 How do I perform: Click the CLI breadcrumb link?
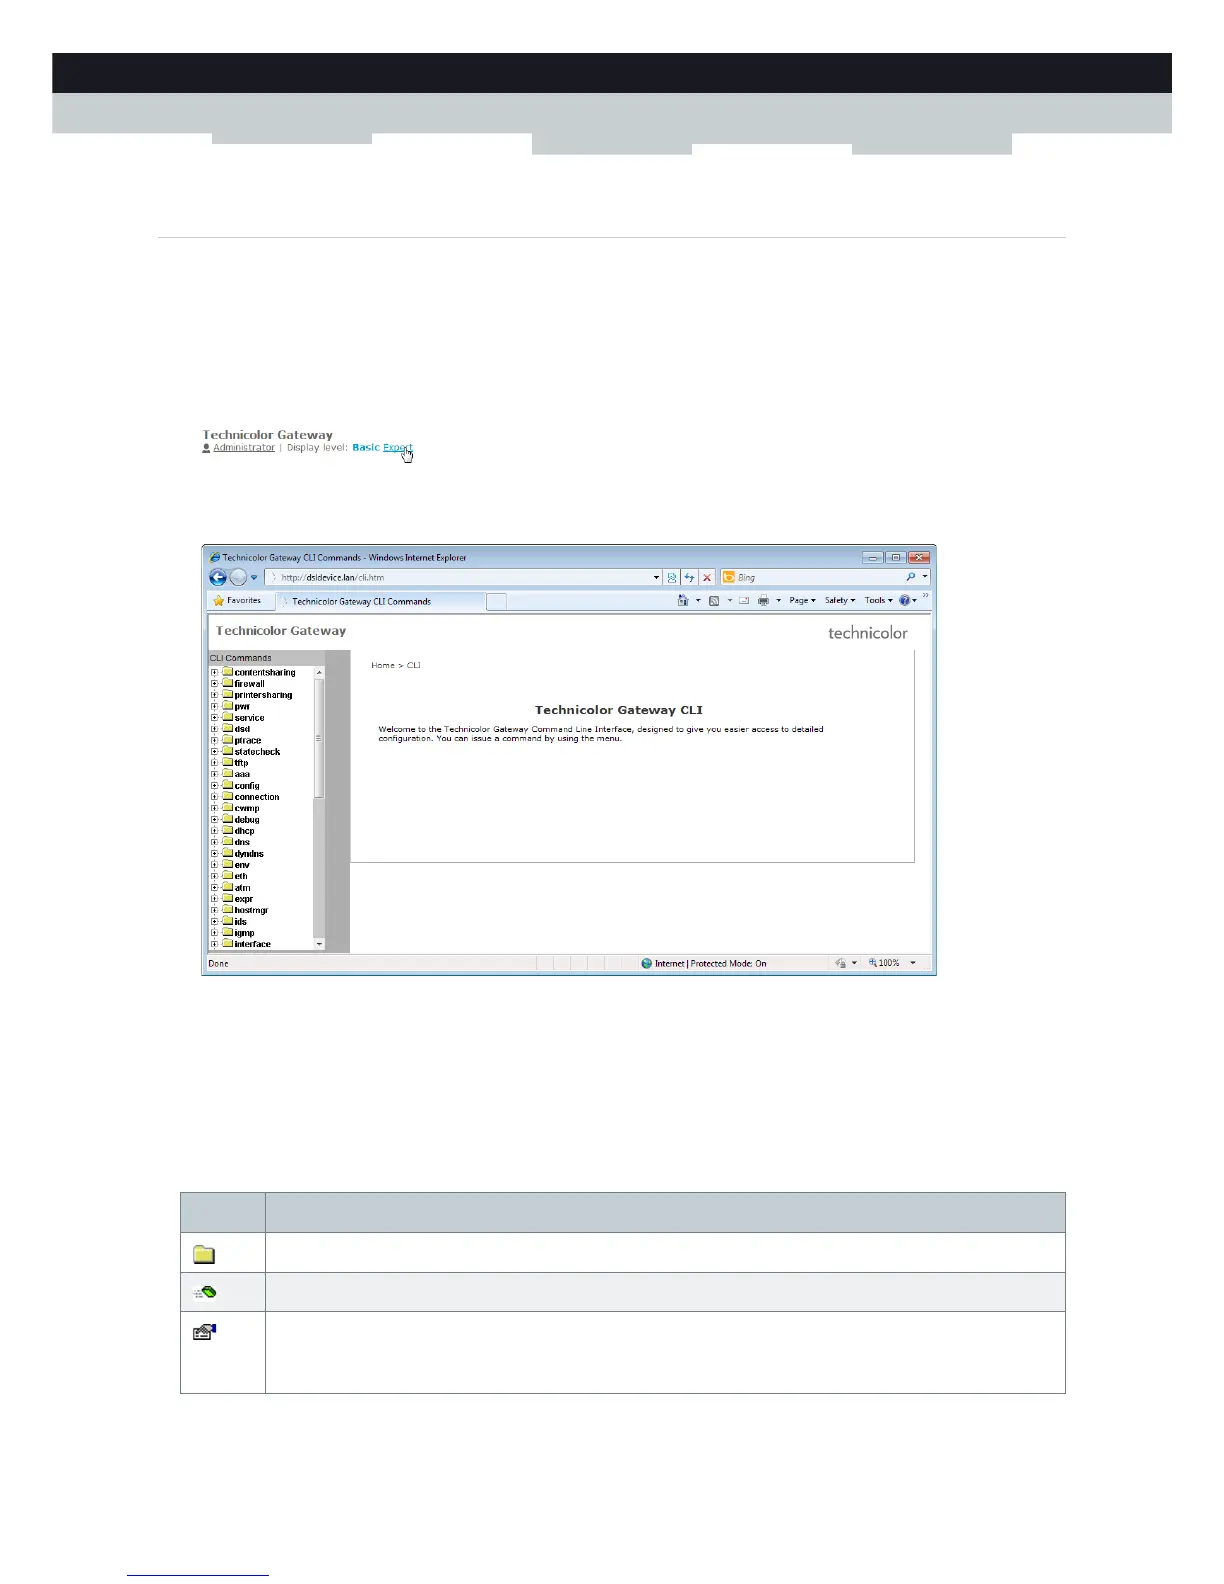click(414, 665)
